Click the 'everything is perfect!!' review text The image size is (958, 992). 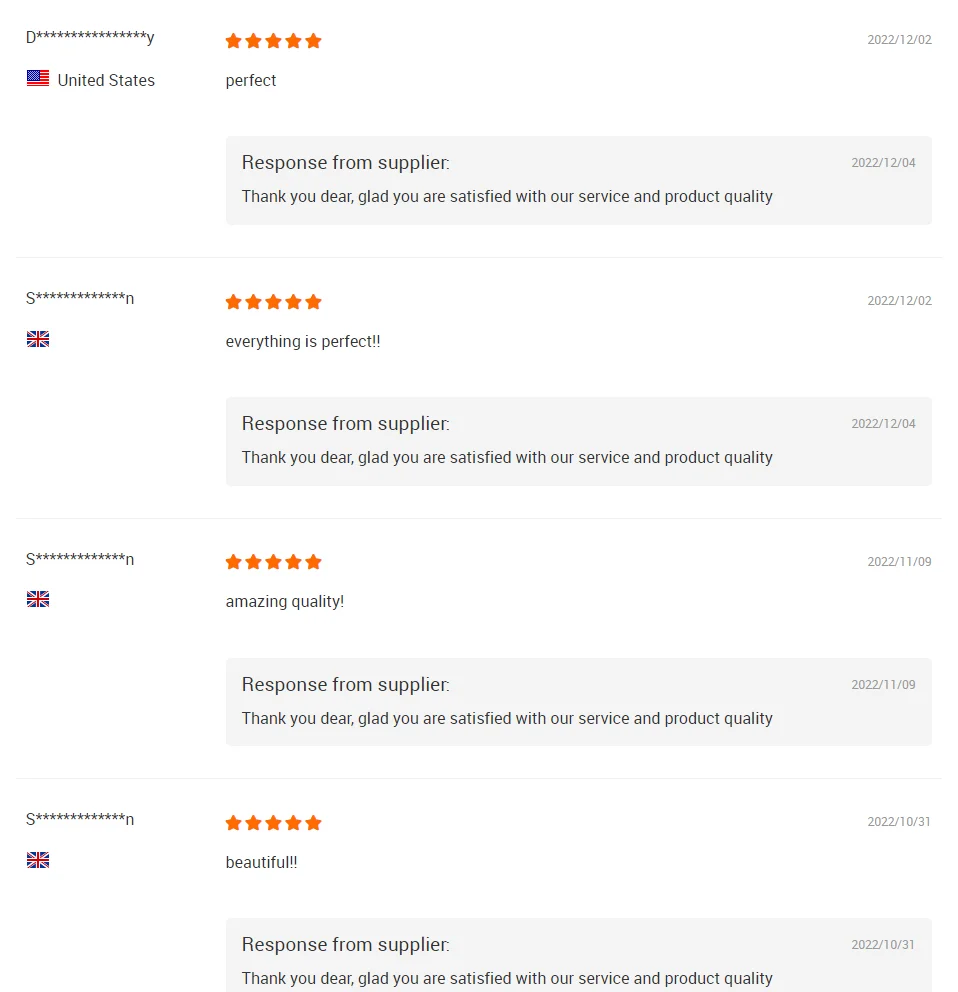pyautogui.click(x=303, y=341)
